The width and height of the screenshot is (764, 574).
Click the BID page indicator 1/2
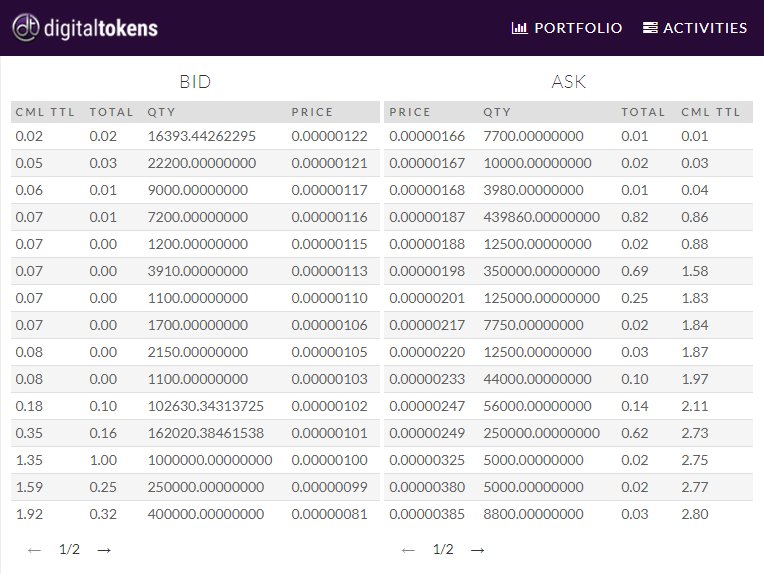tap(69, 550)
